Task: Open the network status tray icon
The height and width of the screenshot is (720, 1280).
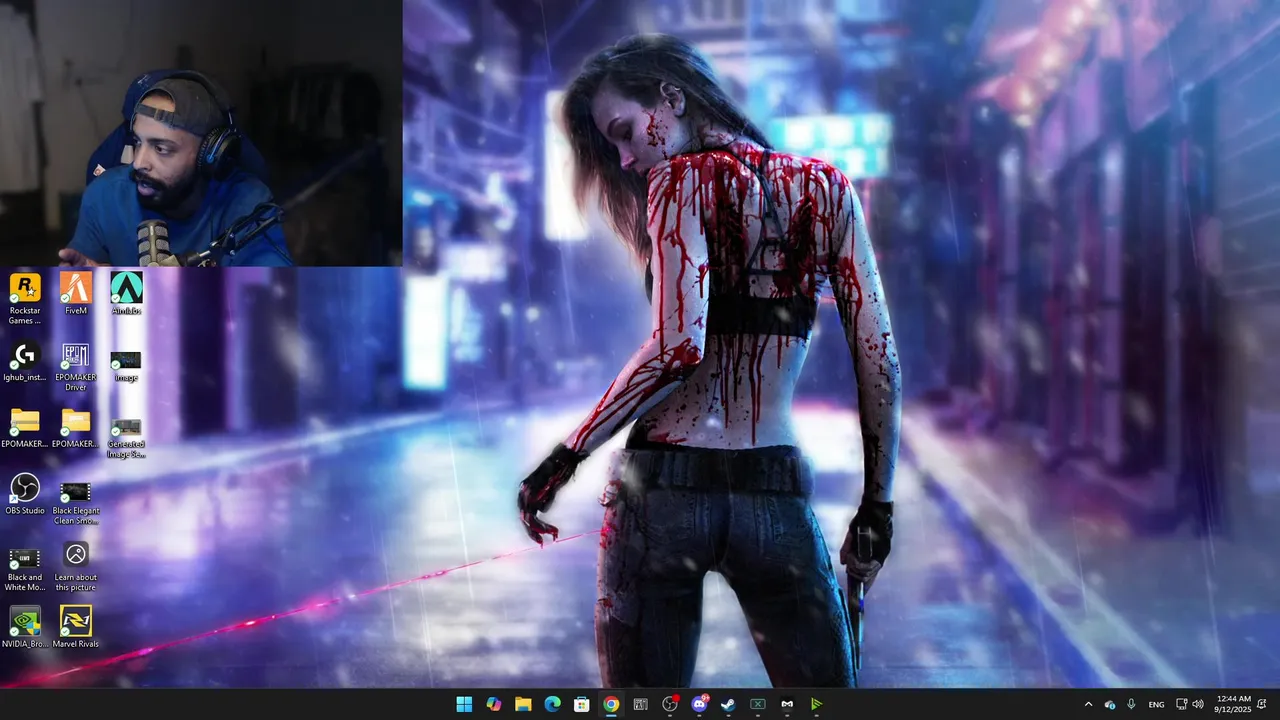Action: click(x=1181, y=704)
